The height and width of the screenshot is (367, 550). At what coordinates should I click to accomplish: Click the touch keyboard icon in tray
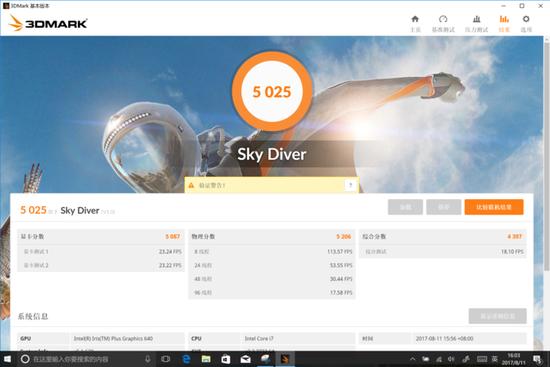tap(482, 359)
